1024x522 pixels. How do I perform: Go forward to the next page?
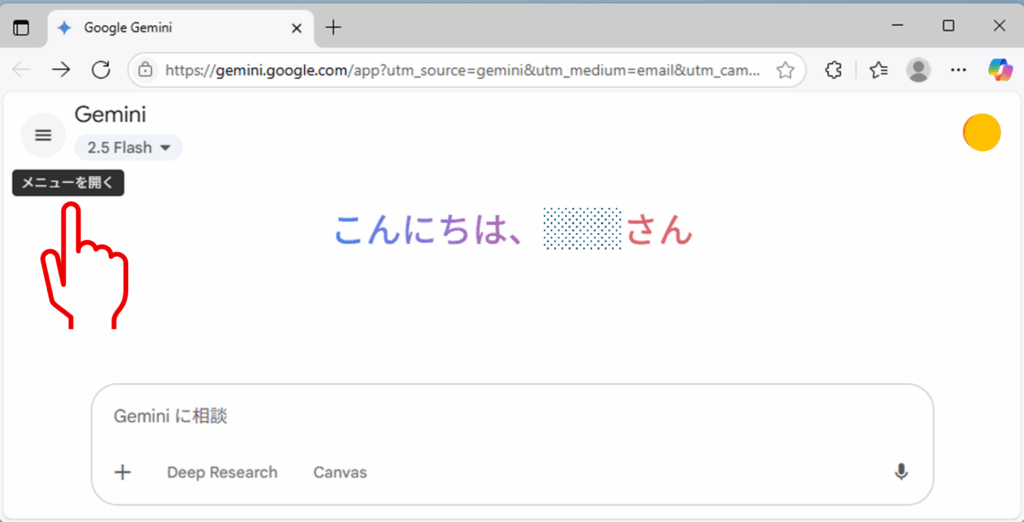coord(61,70)
